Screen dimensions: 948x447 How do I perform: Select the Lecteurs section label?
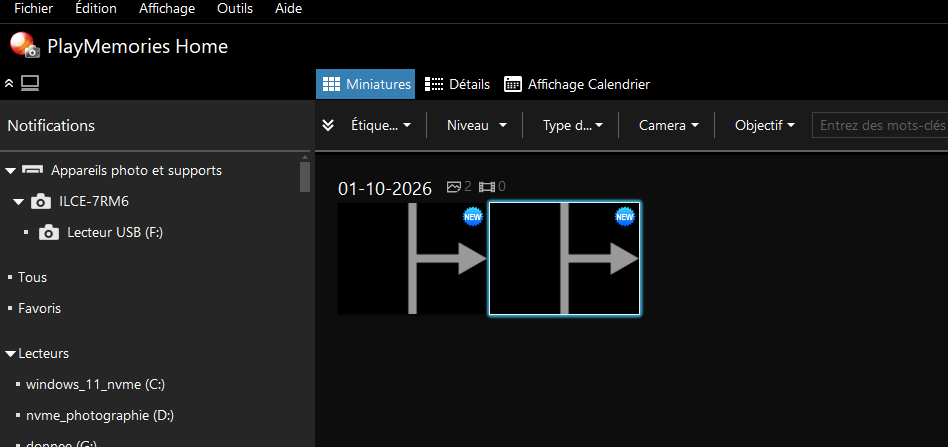tap(44, 353)
